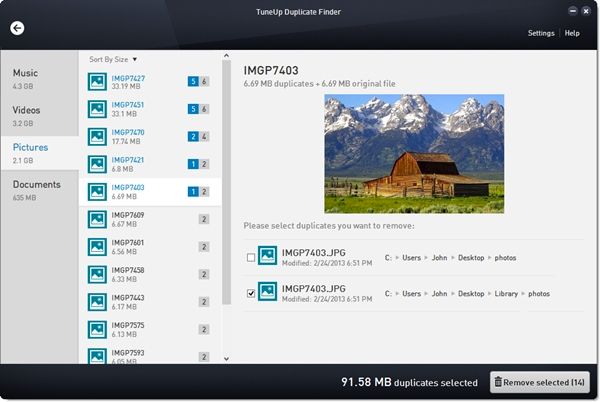Click the trash icon on Remove selected
Screen dimensions: 600x402
498,382
